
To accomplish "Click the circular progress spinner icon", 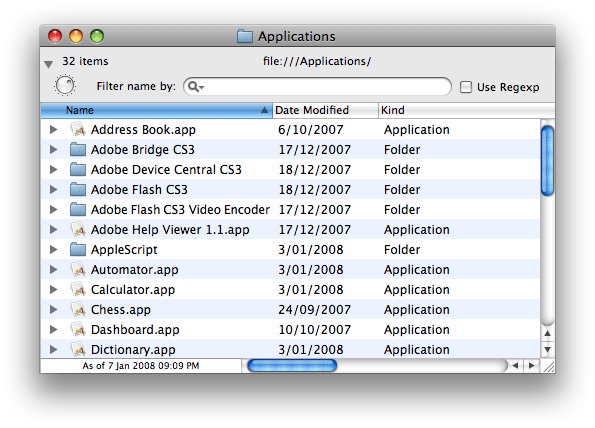I will (x=65, y=85).
